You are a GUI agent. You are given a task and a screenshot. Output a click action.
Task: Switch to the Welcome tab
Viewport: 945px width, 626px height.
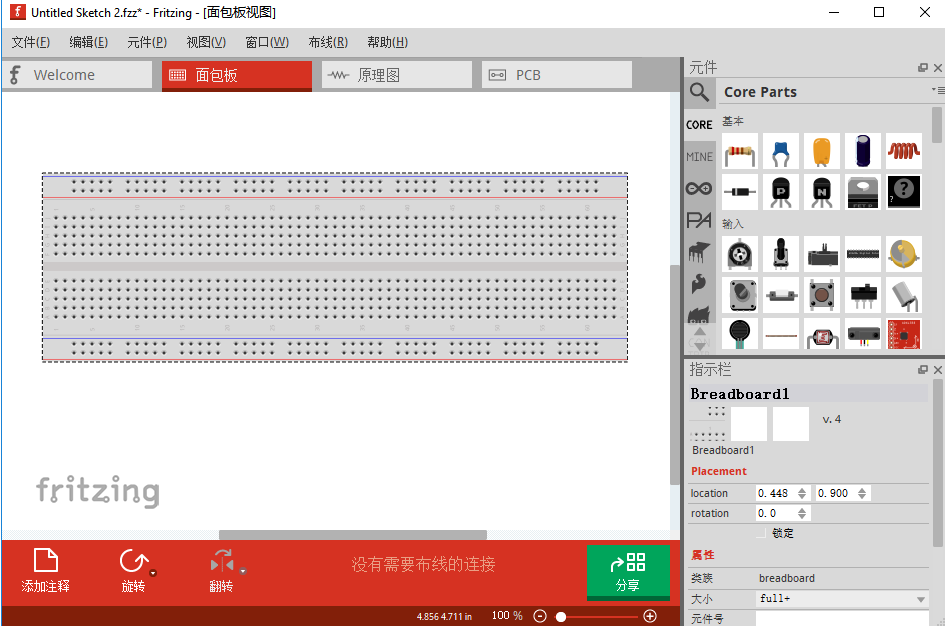point(77,75)
